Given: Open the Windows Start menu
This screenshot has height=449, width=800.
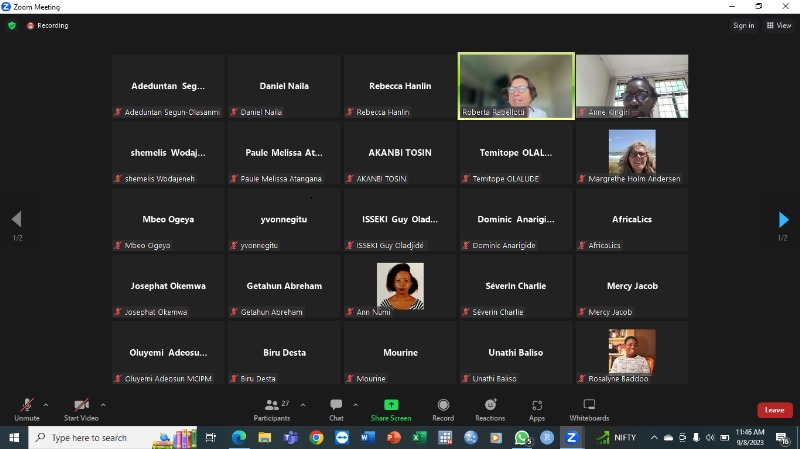Looking at the screenshot, I should point(14,438).
